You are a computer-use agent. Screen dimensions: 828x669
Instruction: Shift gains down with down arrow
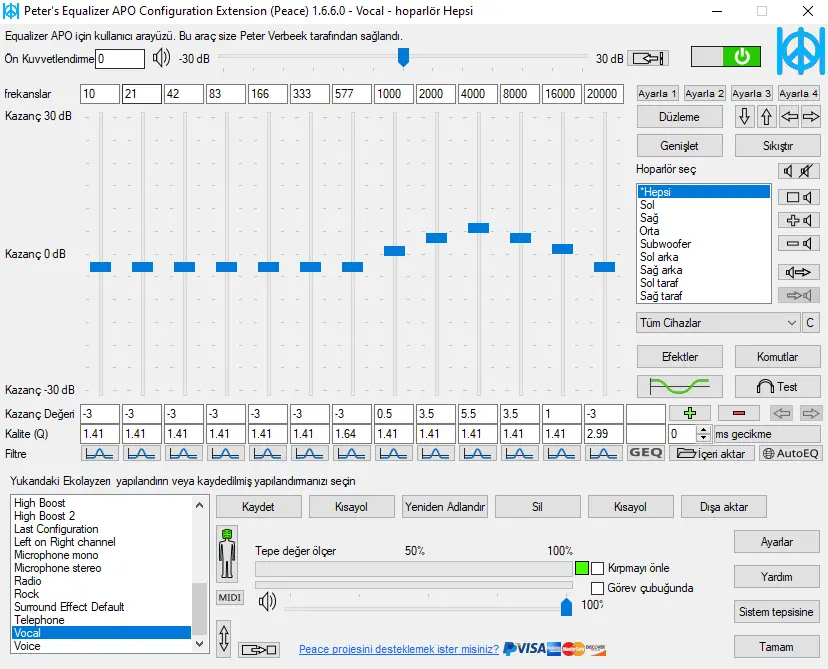pos(745,116)
